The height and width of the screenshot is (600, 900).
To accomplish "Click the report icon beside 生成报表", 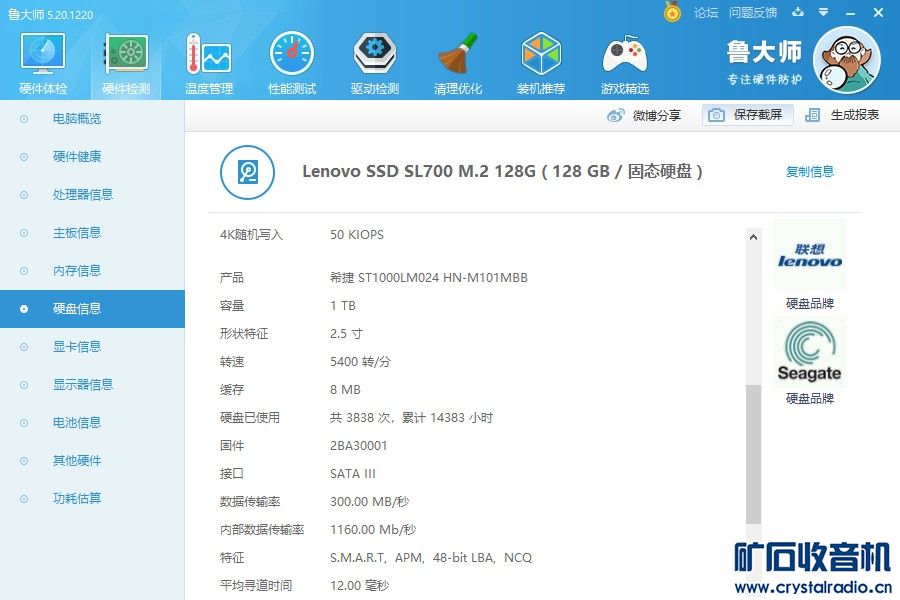I will [x=812, y=115].
